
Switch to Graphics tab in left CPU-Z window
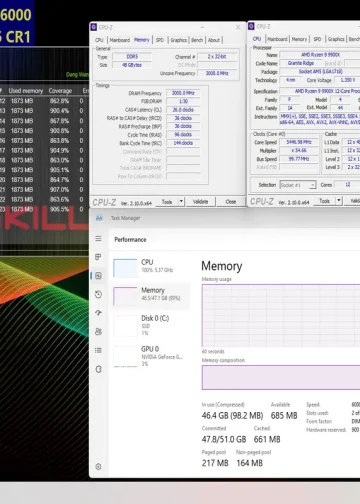[179, 40]
